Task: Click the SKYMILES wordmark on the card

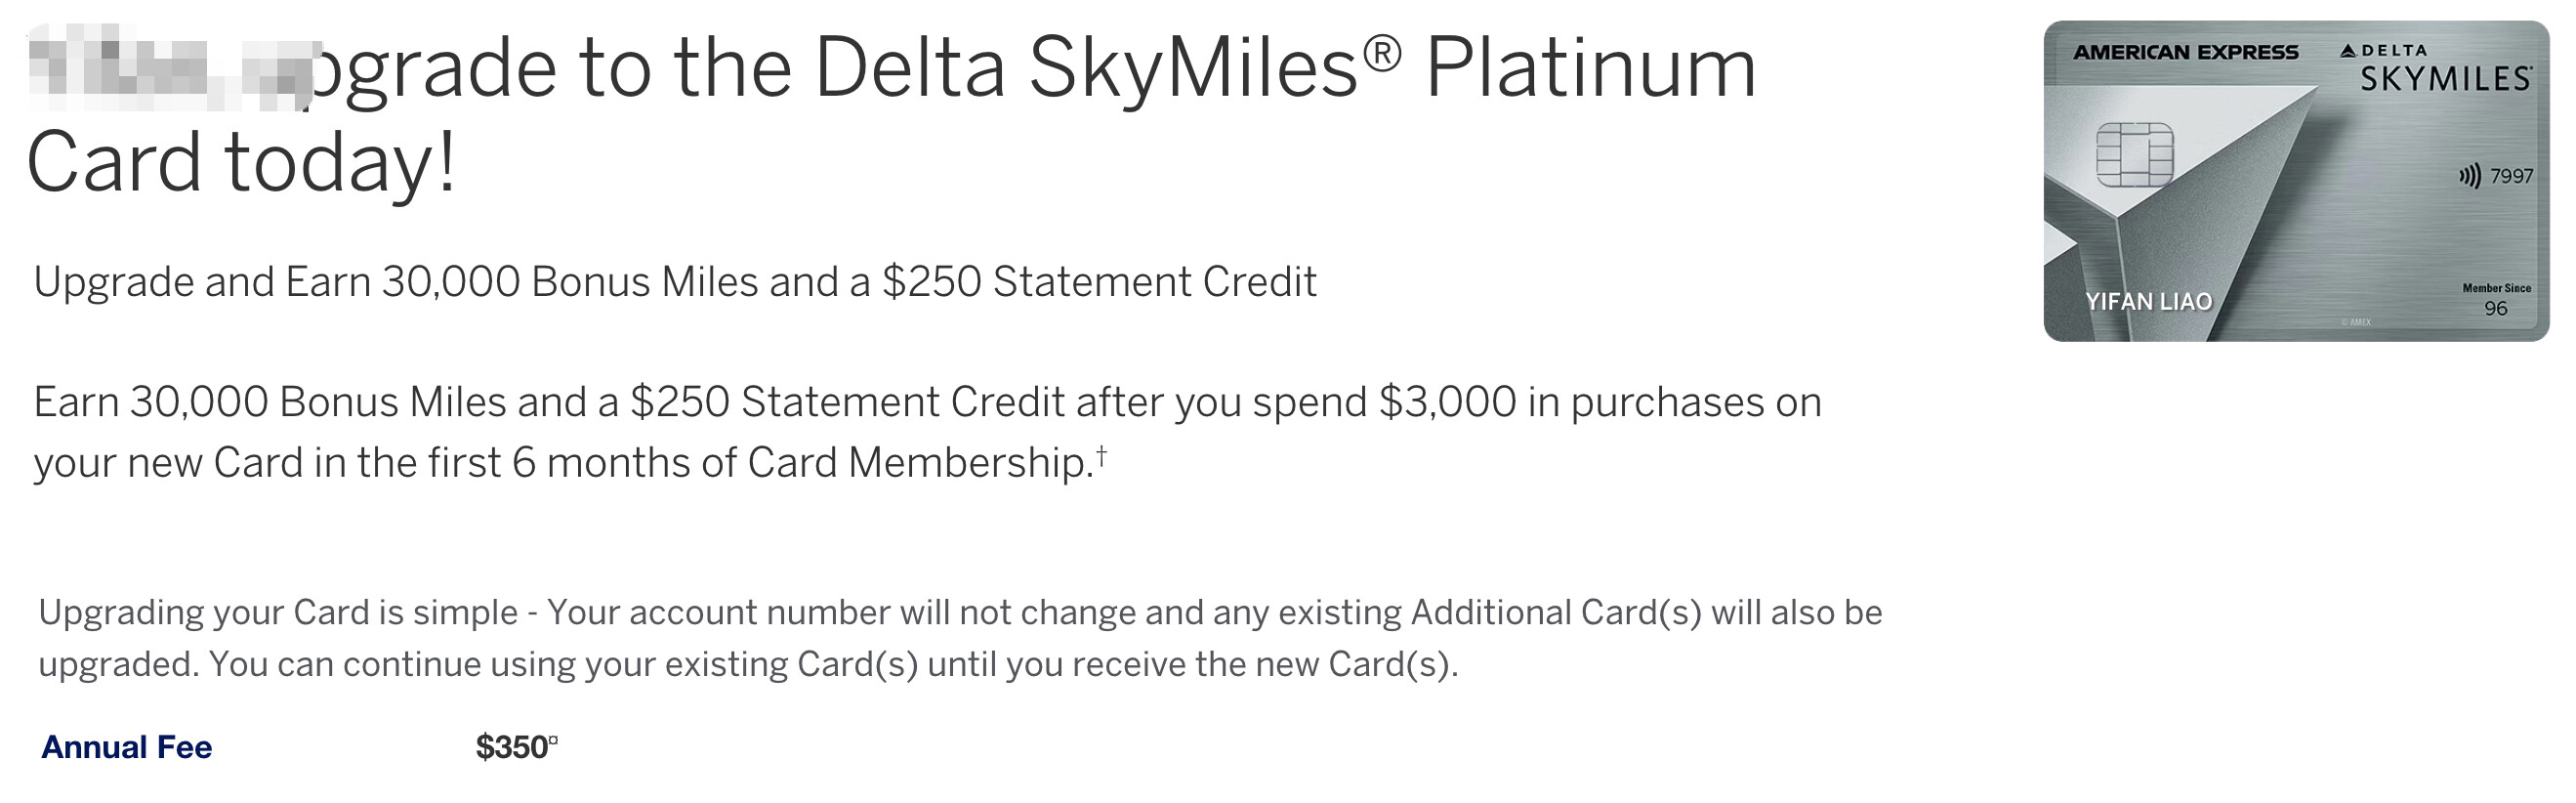Action: click(2445, 79)
